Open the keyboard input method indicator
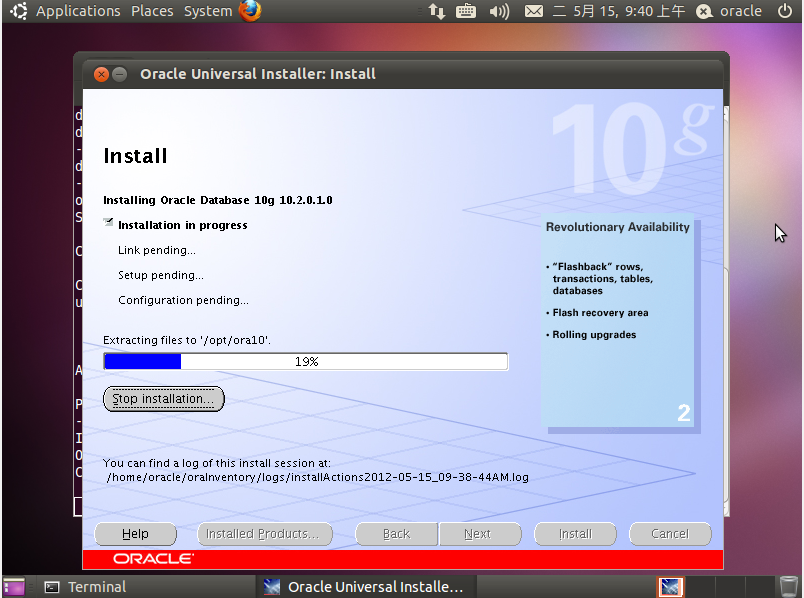 466,11
